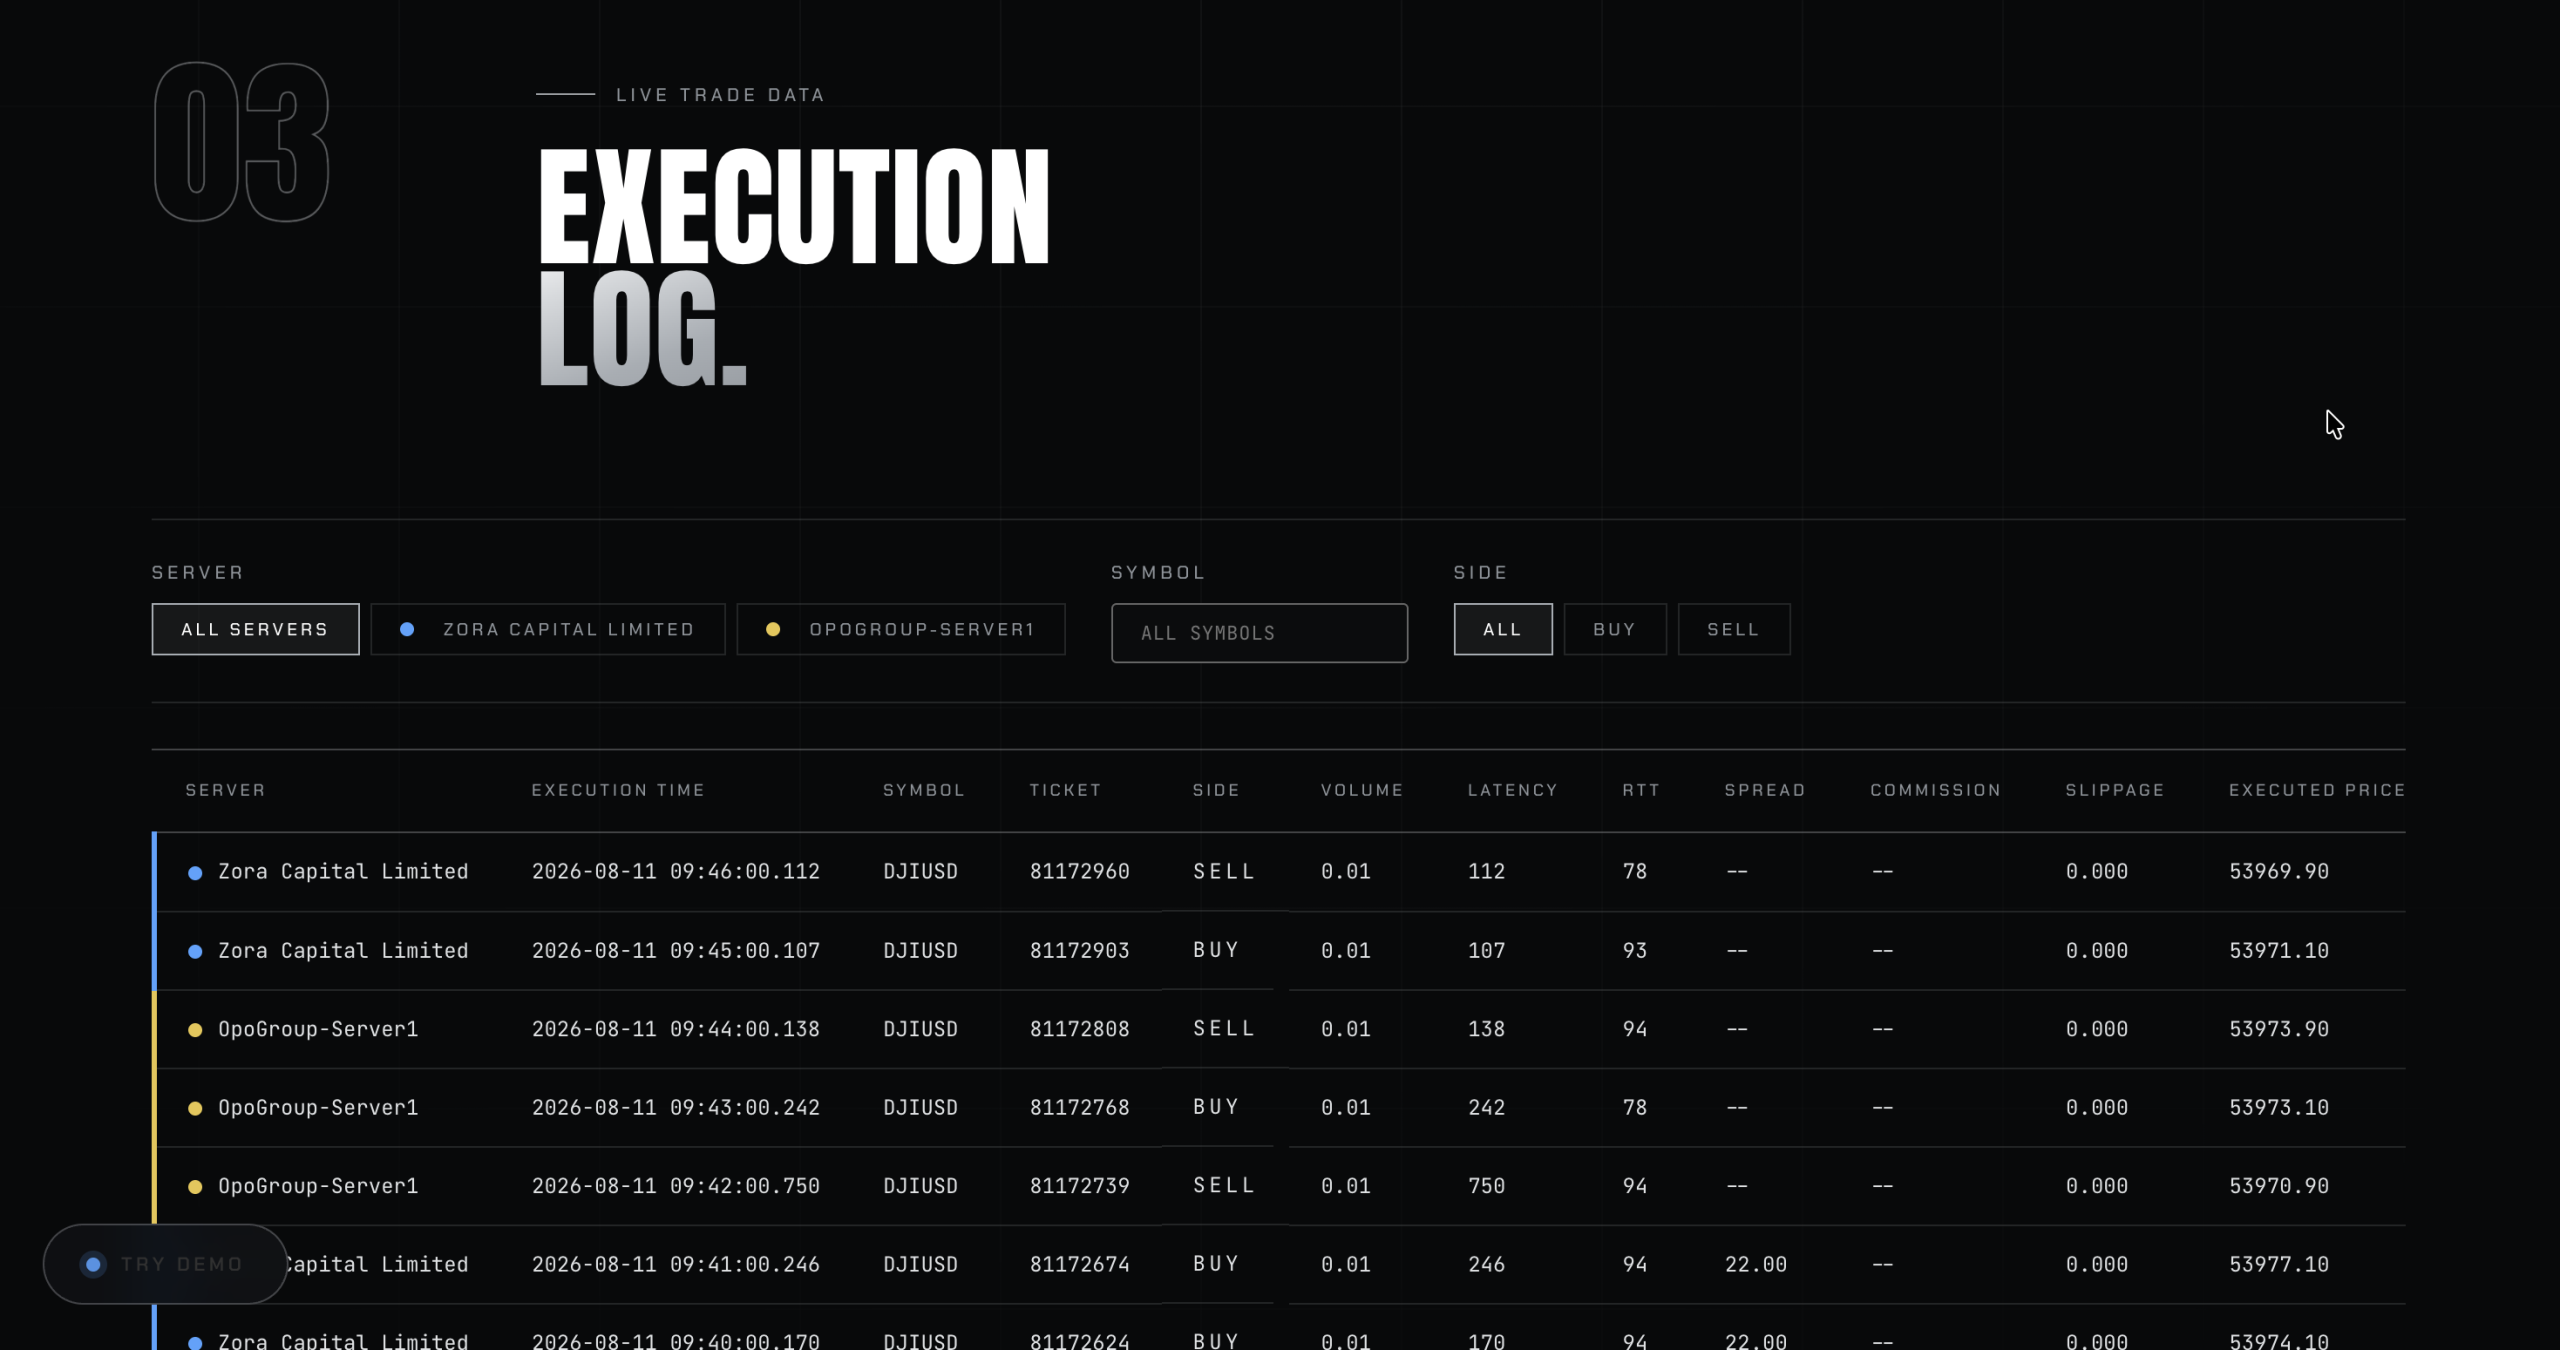
Task: Click the TICKET column header
Action: pyautogui.click(x=1065, y=790)
